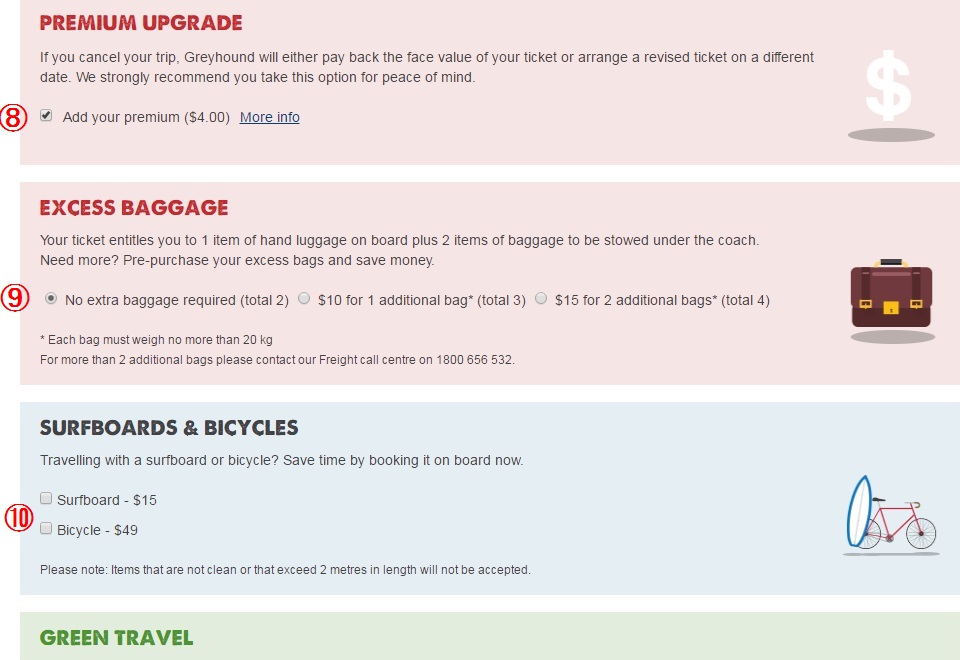Click the Premium Upgrade heading
The width and height of the screenshot is (976, 660).
click(141, 23)
